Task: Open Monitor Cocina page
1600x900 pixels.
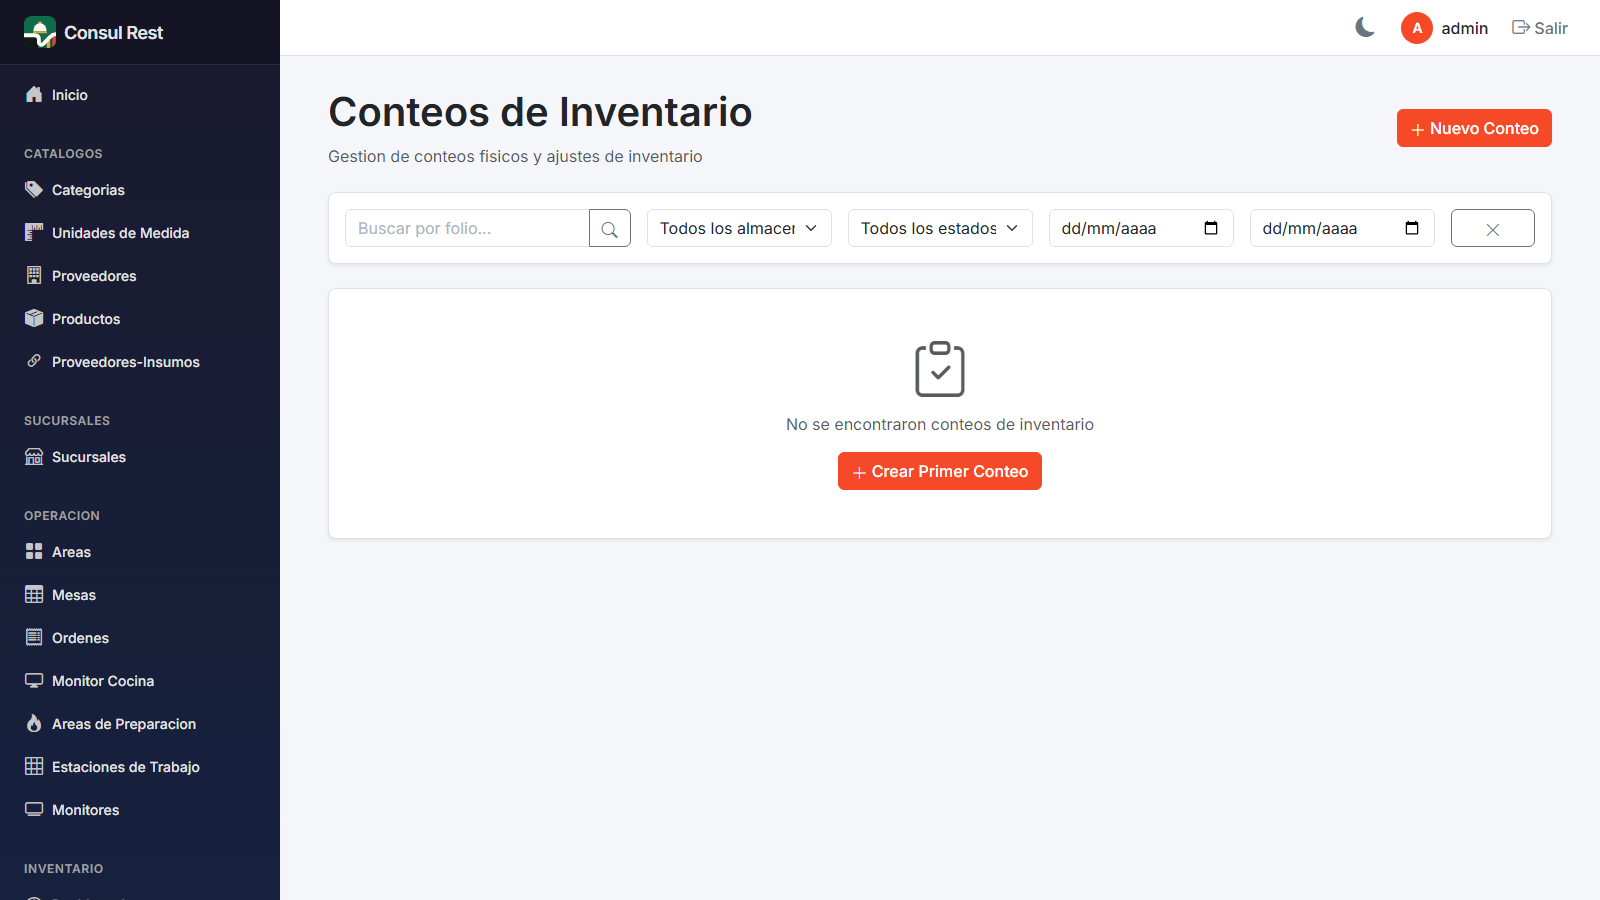Action: [x=140, y=681]
